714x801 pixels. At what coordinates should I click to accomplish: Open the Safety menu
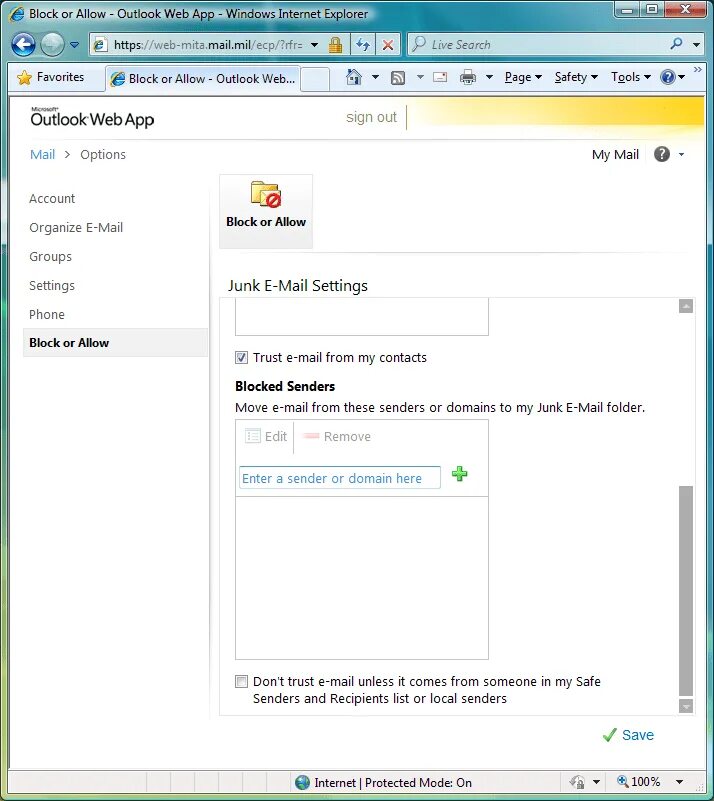(576, 77)
